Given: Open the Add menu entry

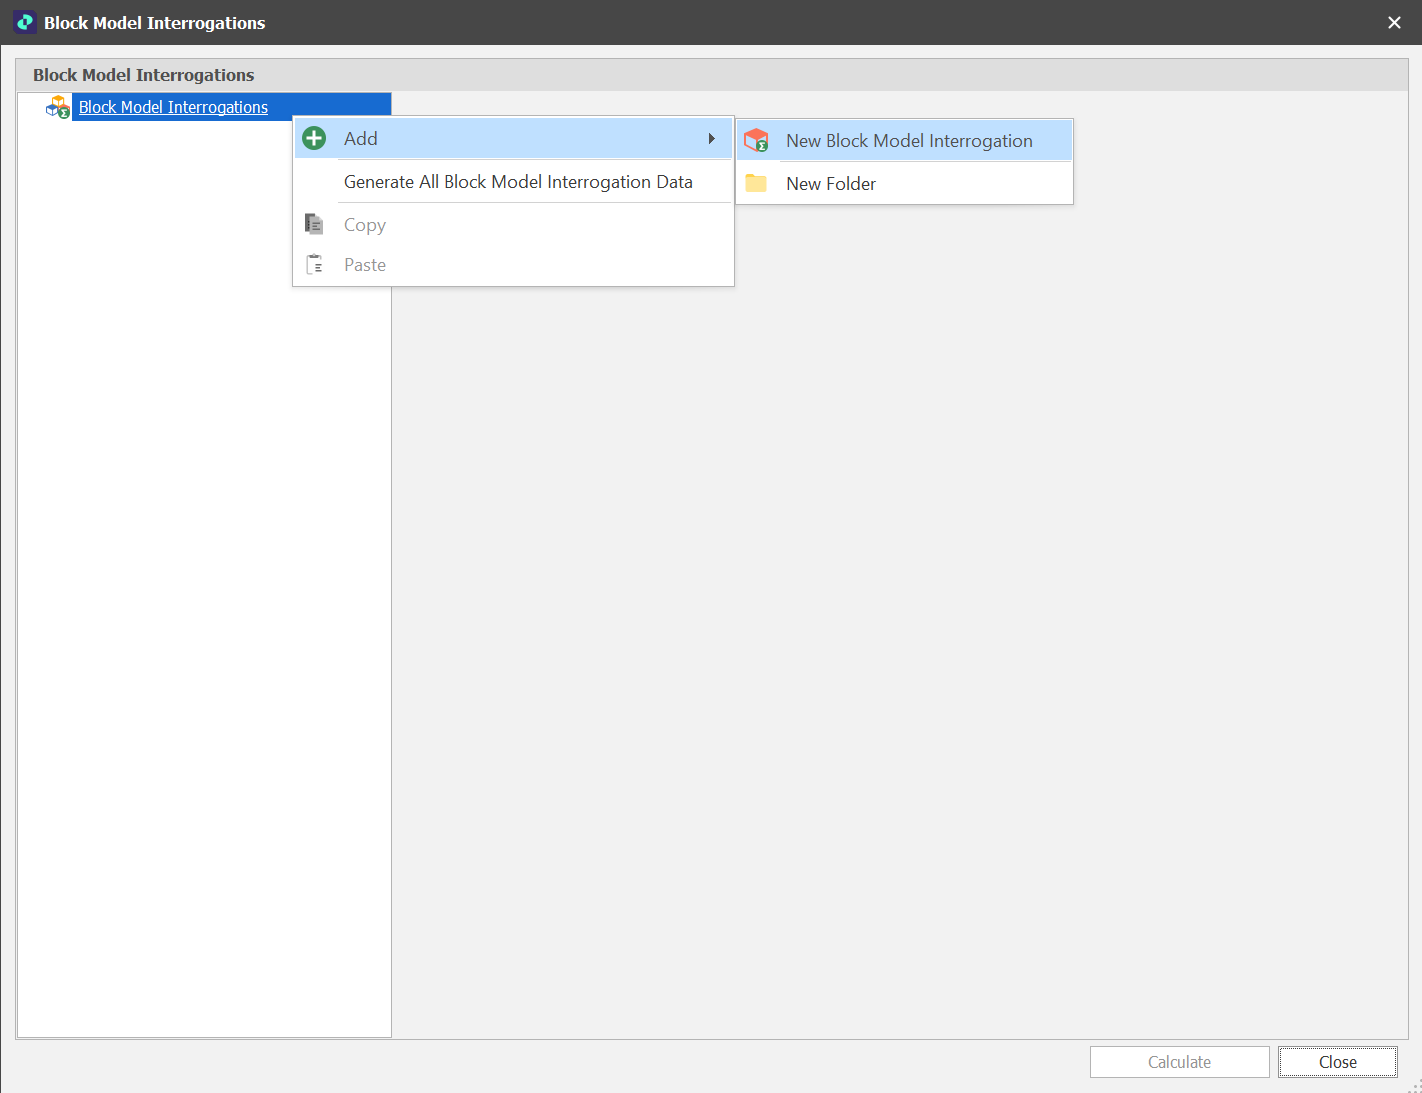Looking at the screenshot, I should pos(361,139).
